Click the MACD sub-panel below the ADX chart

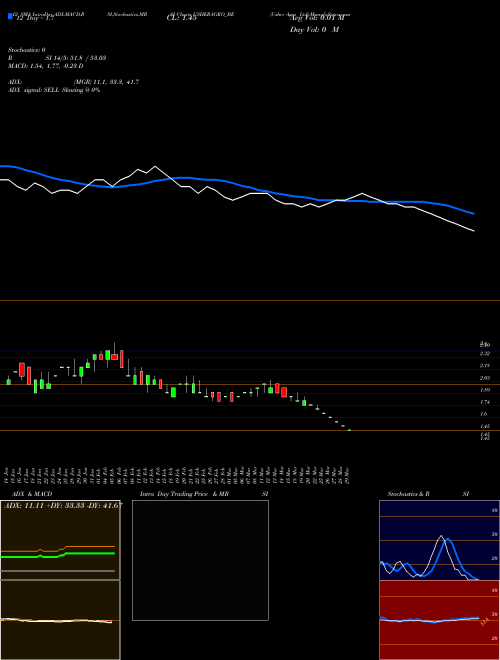[x=60, y=620]
